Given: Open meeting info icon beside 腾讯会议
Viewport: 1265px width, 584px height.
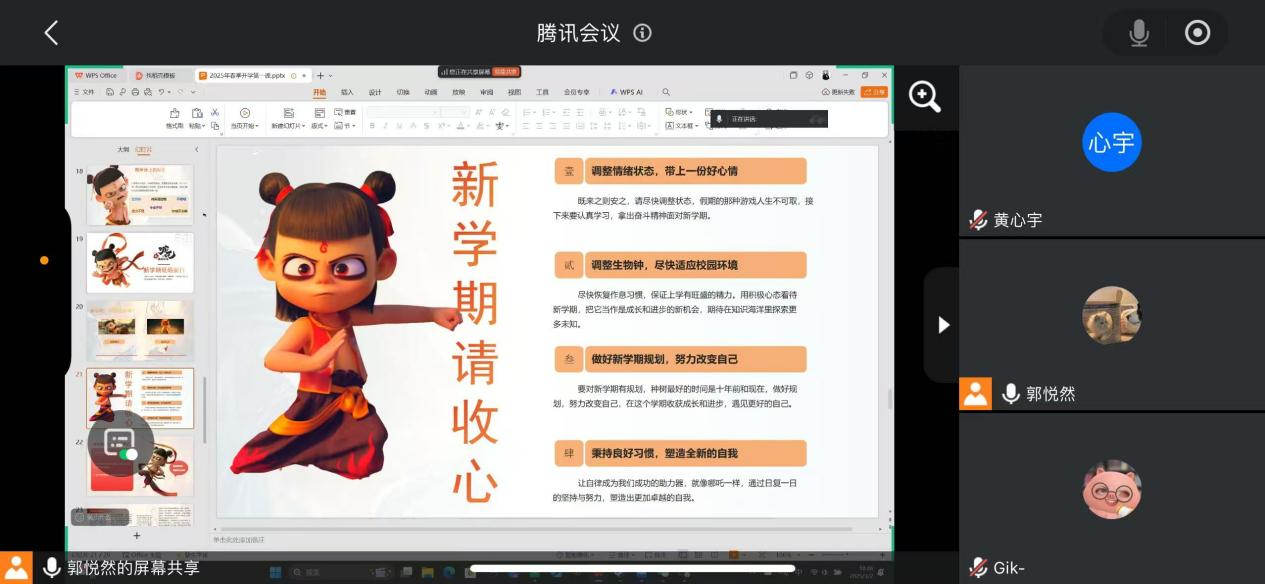Looking at the screenshot, I should point(643,33).
